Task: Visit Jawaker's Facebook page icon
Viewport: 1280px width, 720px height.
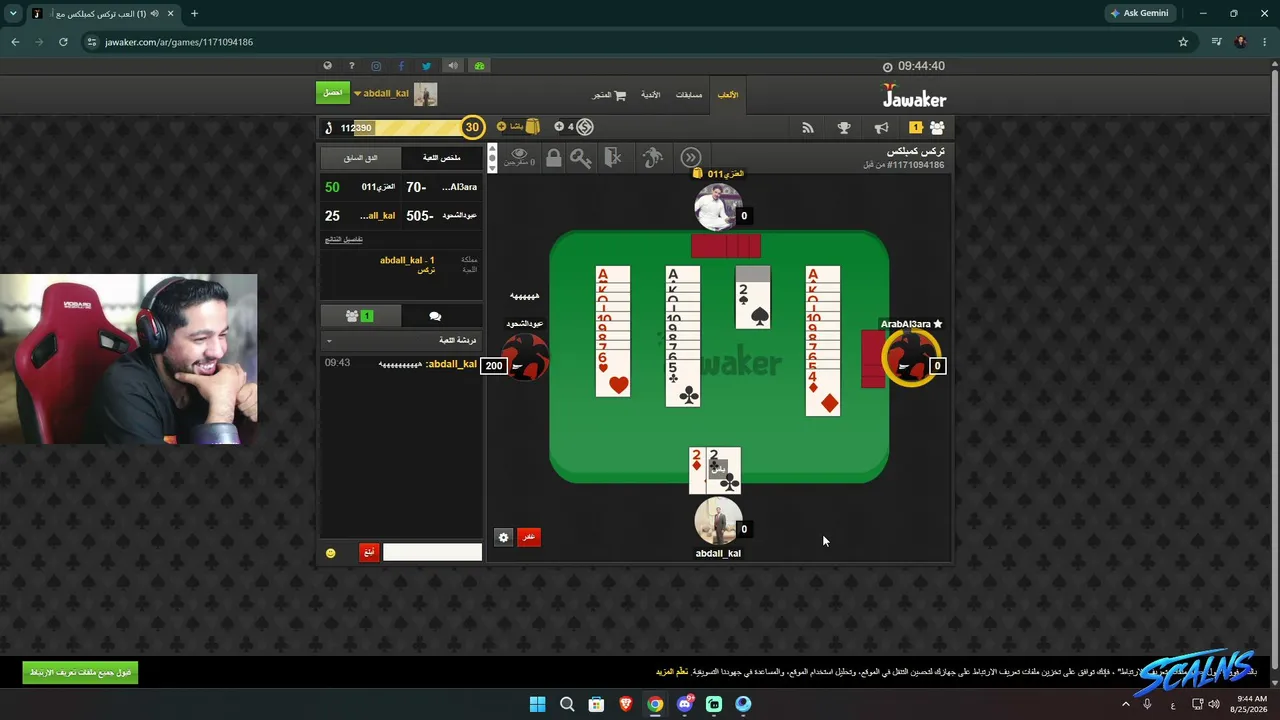Action: 401,66
